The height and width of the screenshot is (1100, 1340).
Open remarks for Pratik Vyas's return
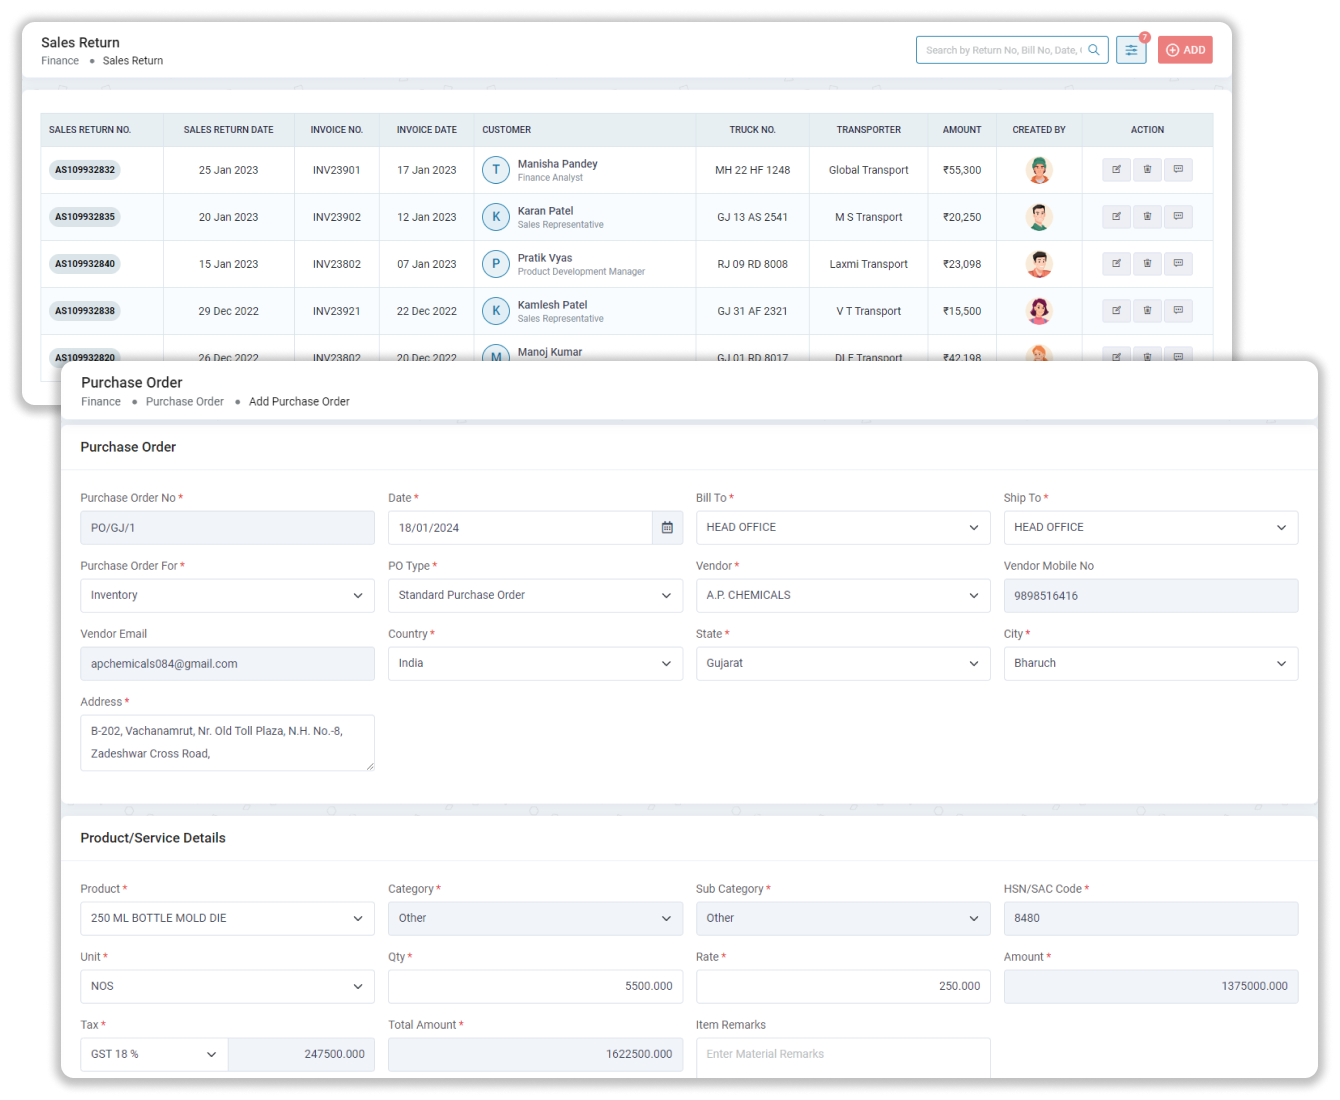[1179, 263]
